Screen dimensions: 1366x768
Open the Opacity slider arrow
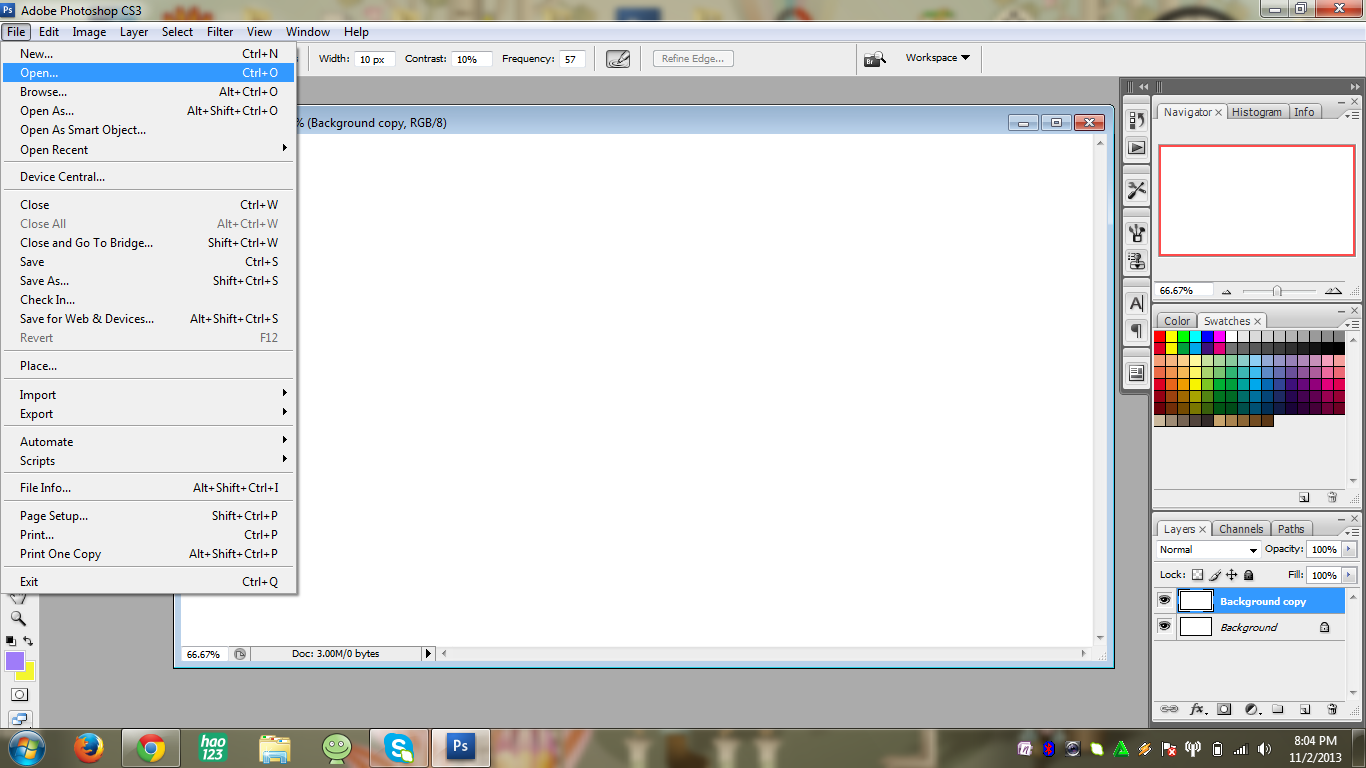point(1350,549)
